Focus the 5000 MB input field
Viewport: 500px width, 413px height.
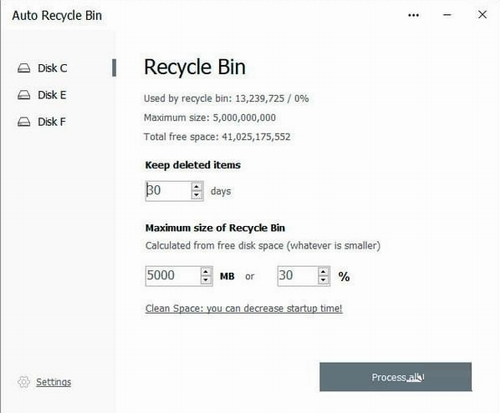pyautogui.click(x=173, y=276)
